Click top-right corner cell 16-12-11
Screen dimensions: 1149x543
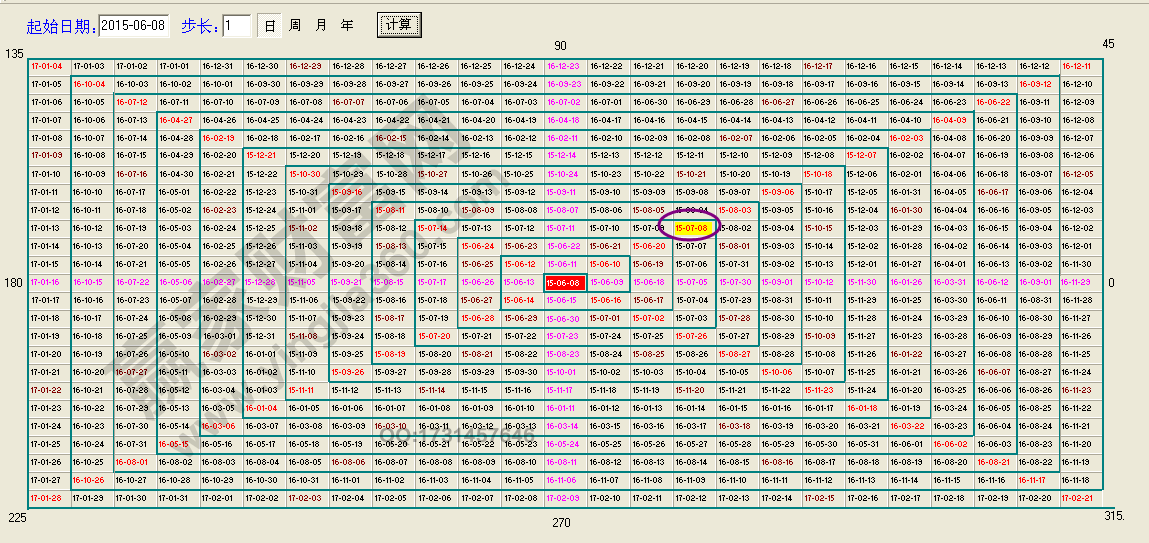1077,66
